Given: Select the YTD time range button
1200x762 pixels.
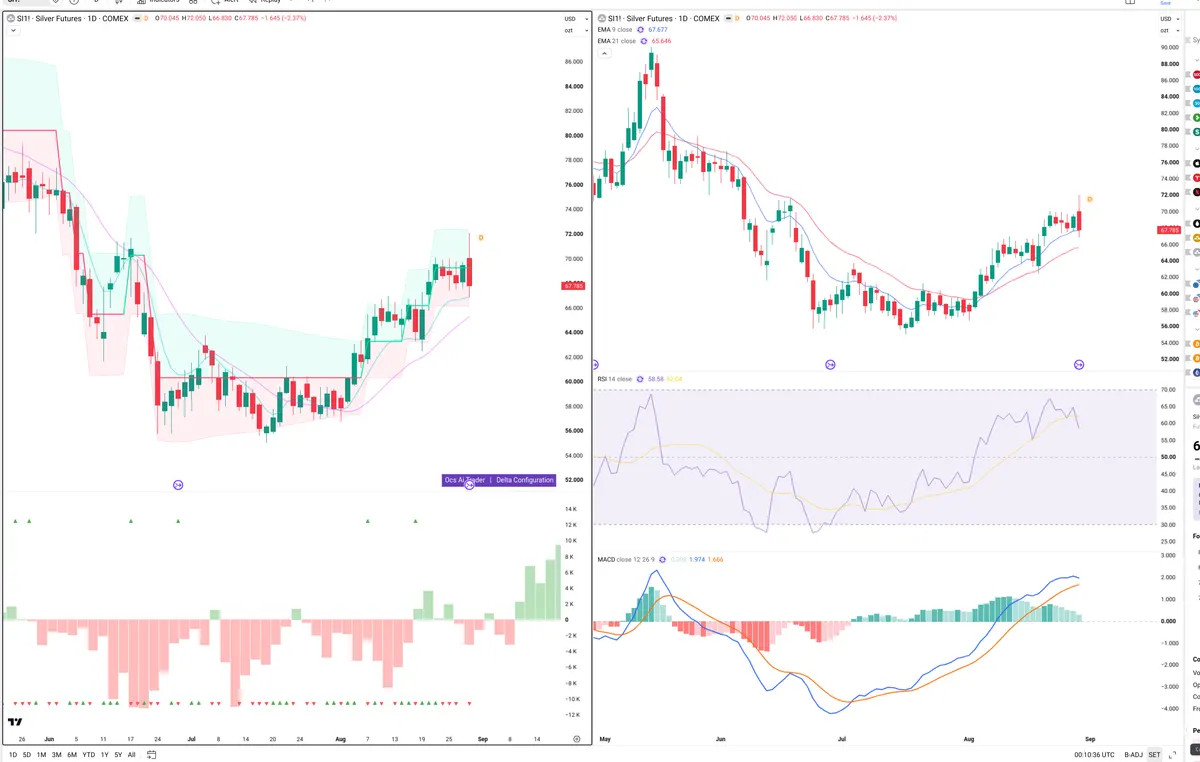Looking at the screenshot, I should pos(88,754).
